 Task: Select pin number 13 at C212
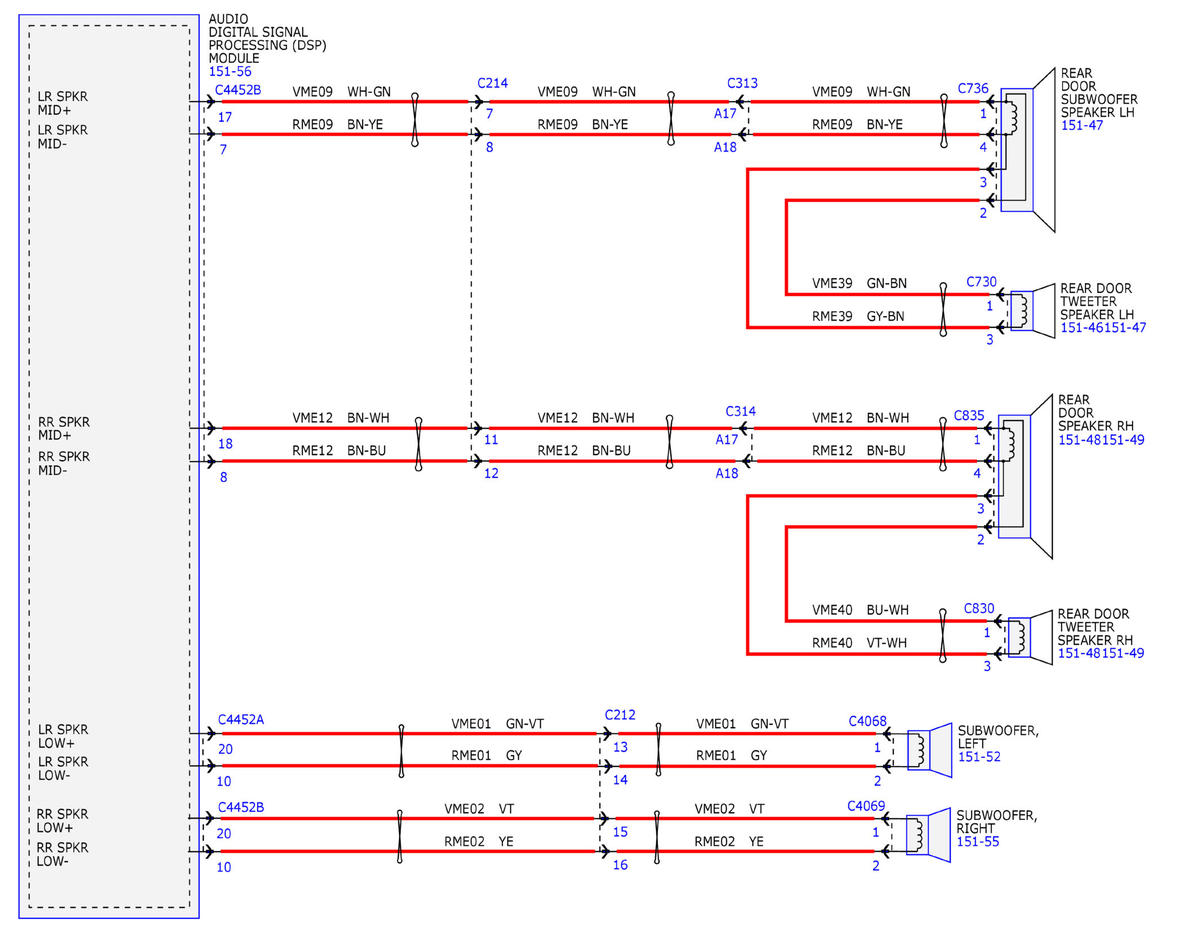(621, 747)
